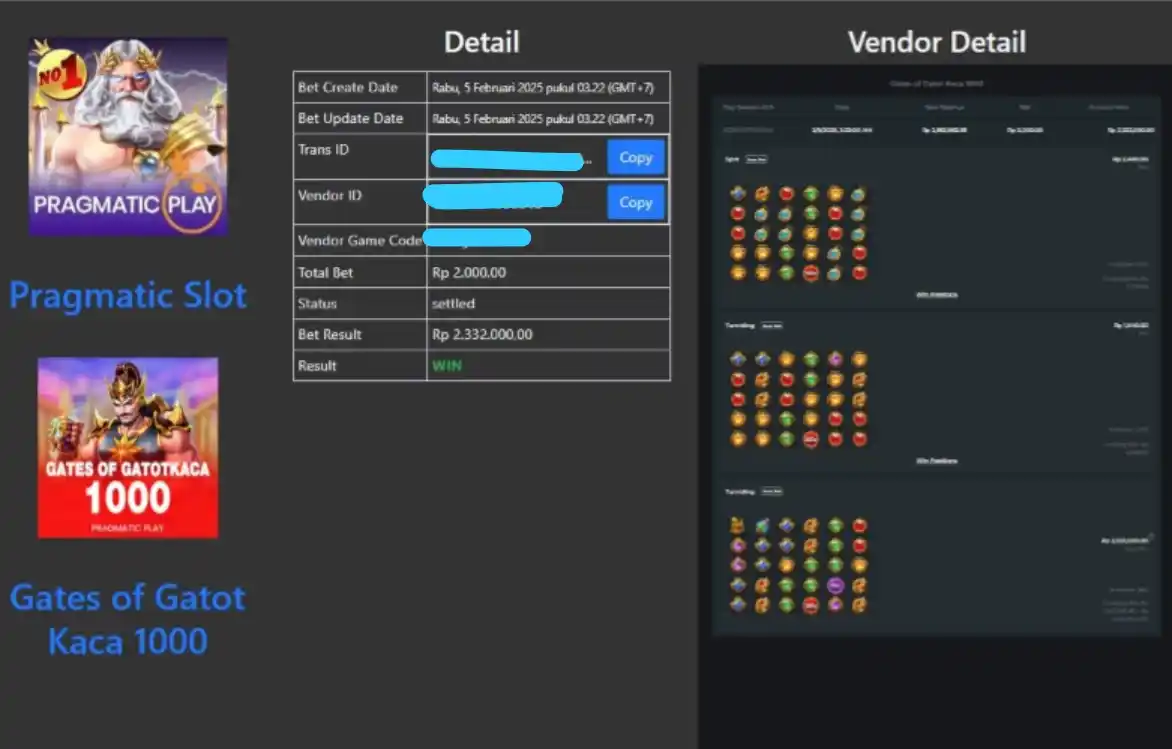Click the settled status value
Viewport: 1172px width, 749px height.
click(x=453, y=304)
